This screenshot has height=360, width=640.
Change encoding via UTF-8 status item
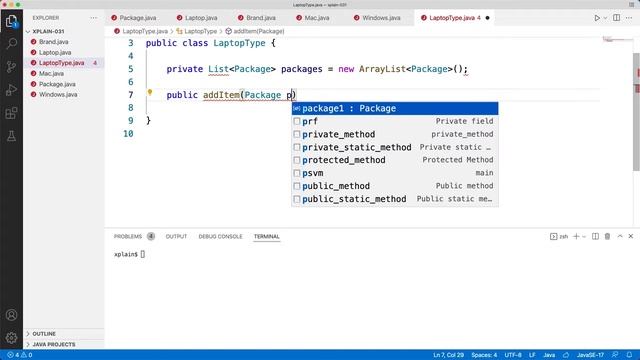[x=513, y=355]
